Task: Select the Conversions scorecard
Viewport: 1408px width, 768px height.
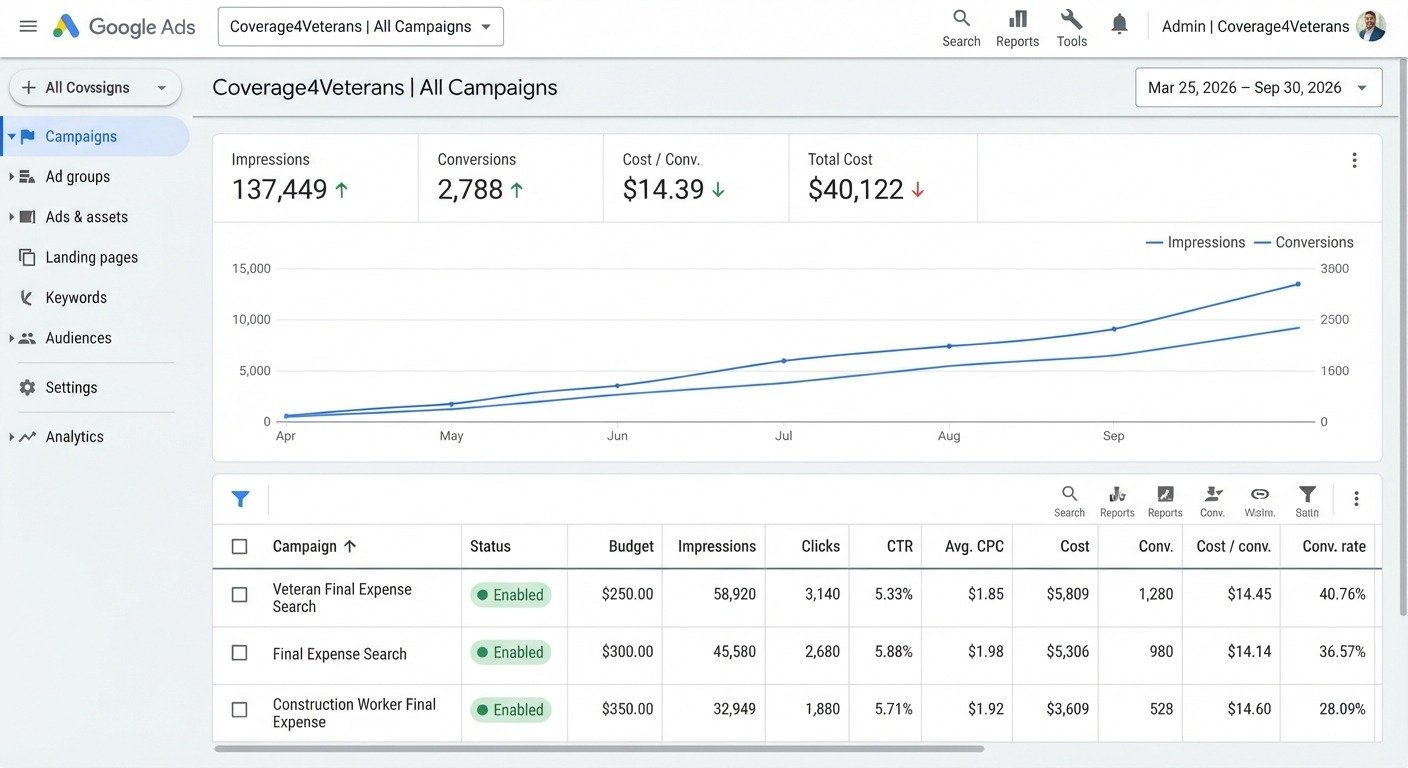Action: click(511, 178)
